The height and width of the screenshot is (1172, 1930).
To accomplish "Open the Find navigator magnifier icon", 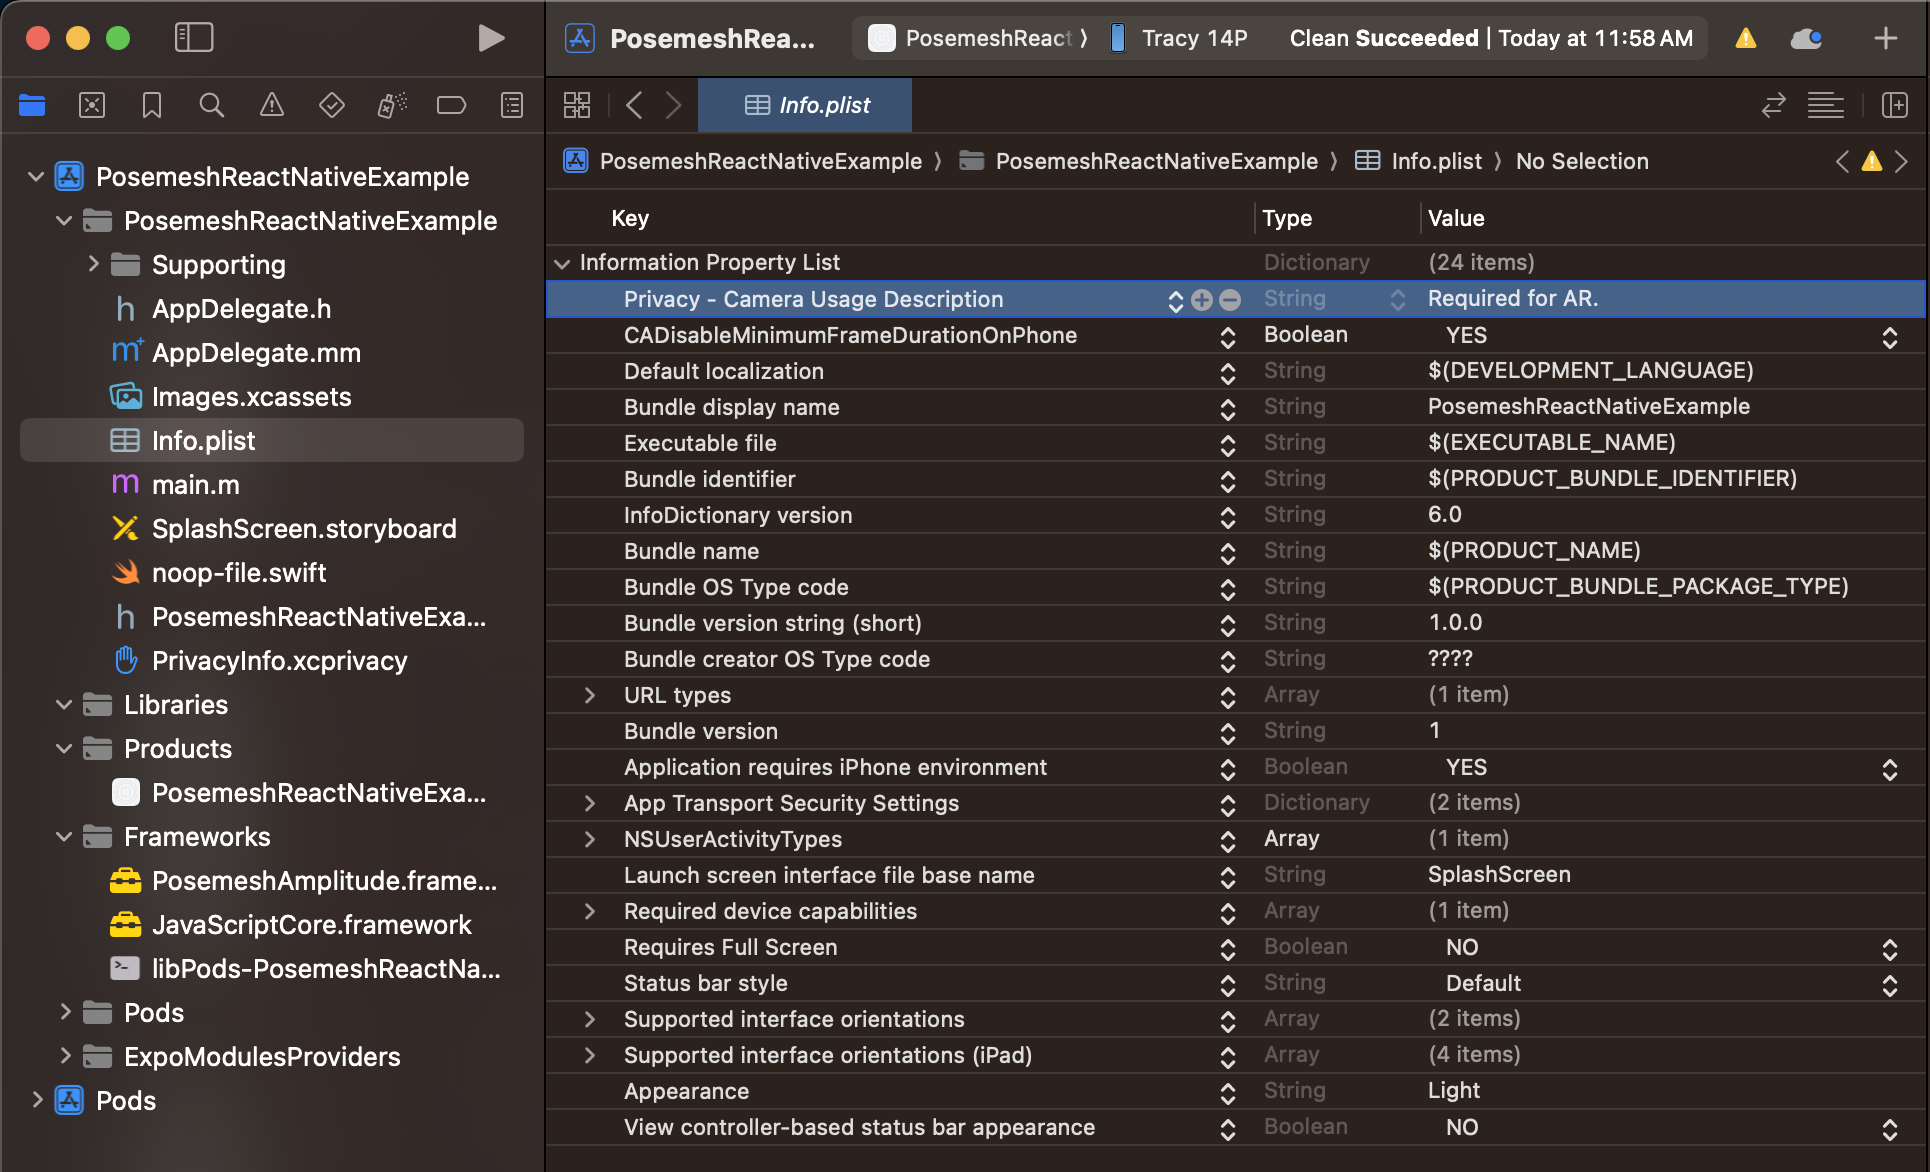I will coord(211,105).
